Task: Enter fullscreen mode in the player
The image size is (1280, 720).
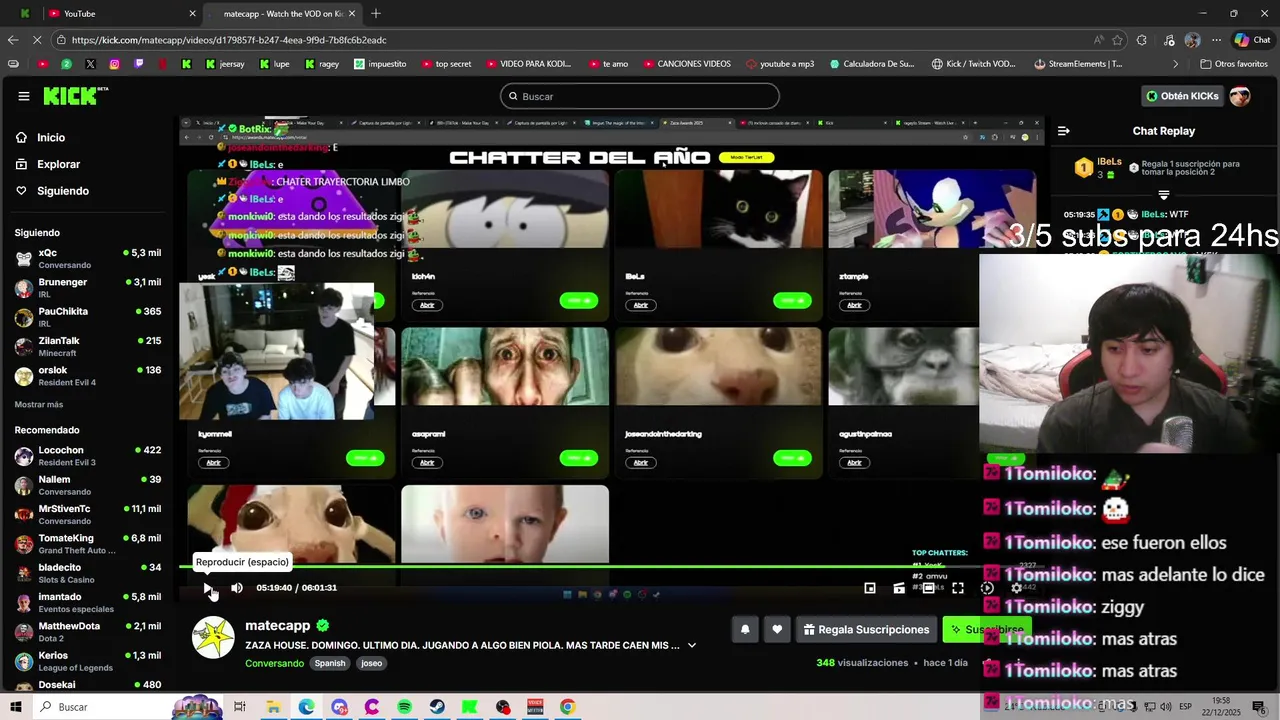Action: tap(958, 588)
